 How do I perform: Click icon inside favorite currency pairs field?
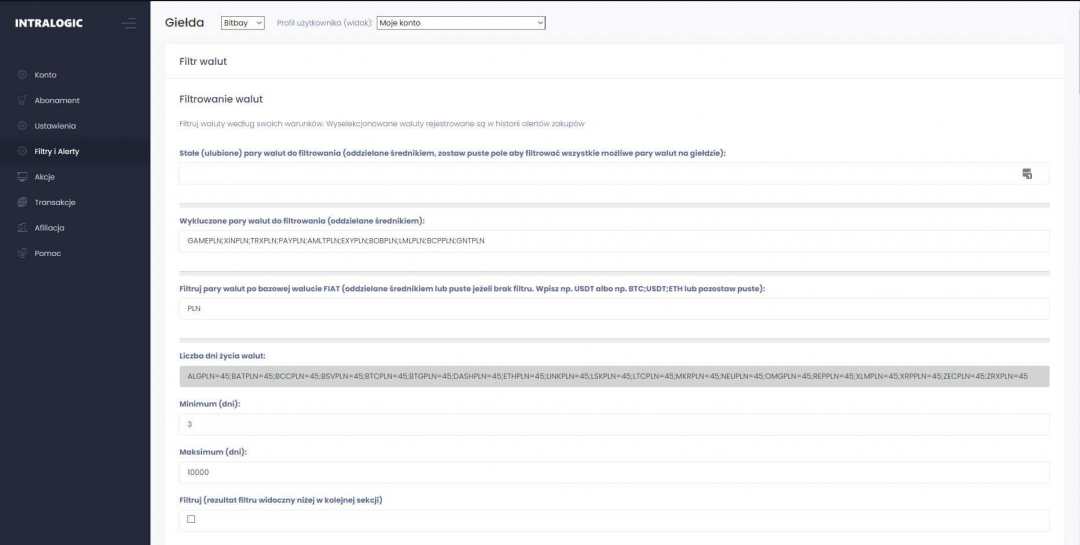(1026, 174)
